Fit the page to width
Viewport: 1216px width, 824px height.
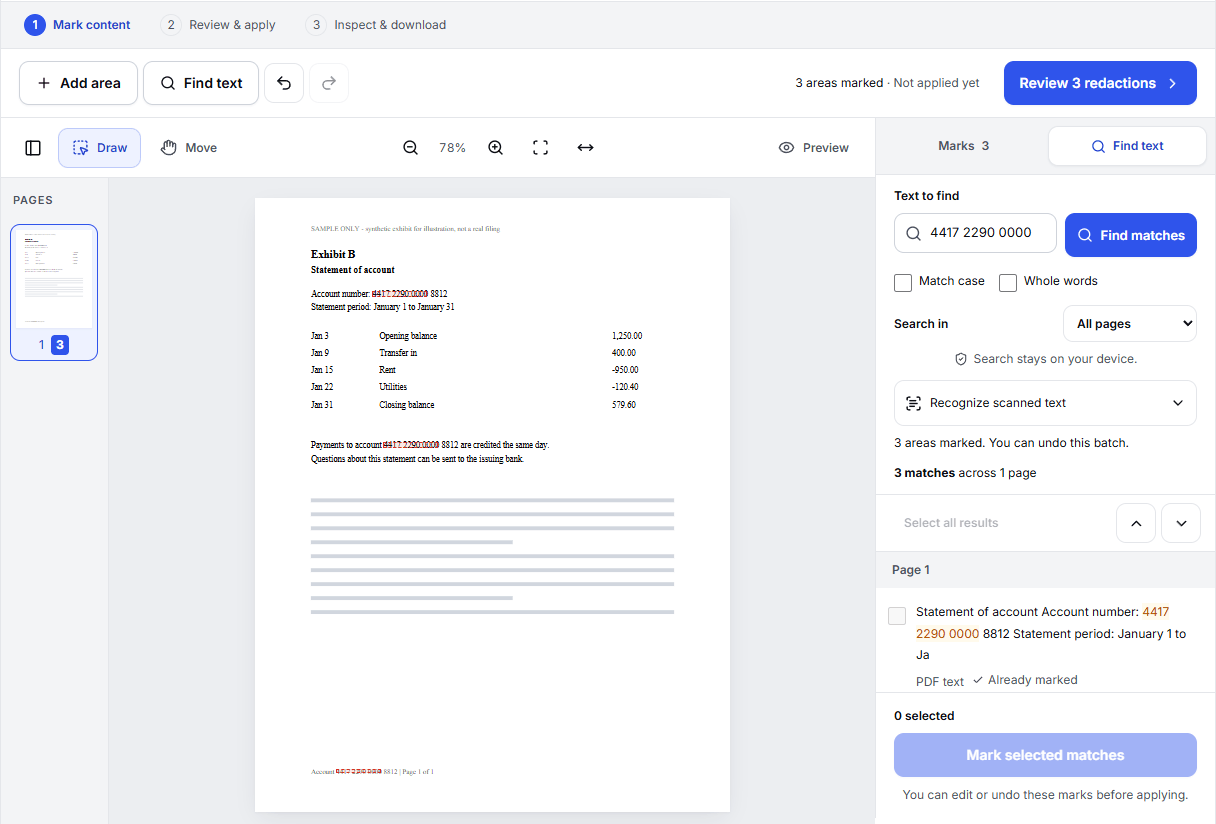coord(586,148)
